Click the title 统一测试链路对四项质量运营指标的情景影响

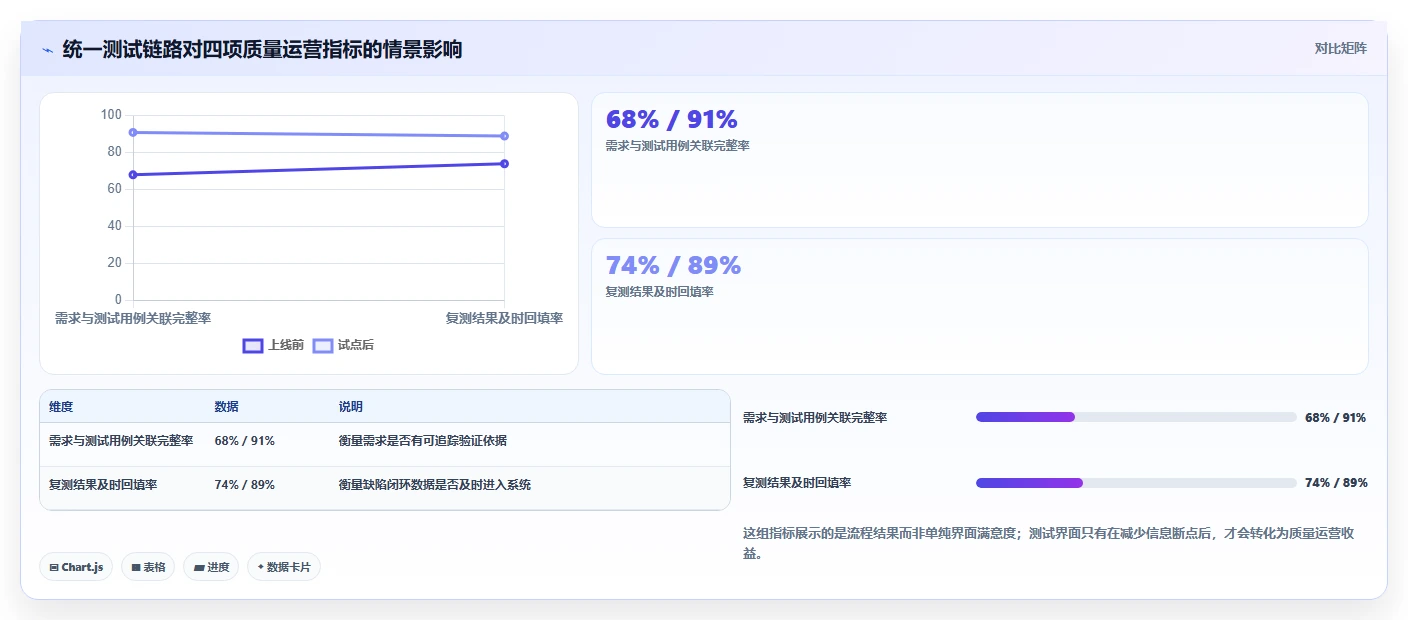262,49
